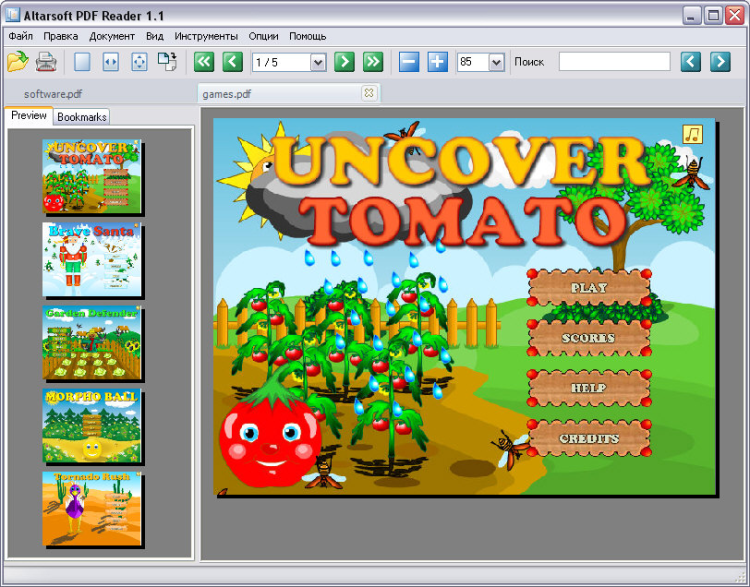Jump to first page with double-left arrow
Image resolution: width=750 pixels, height=587 pixels.
[x=204, y=62]
